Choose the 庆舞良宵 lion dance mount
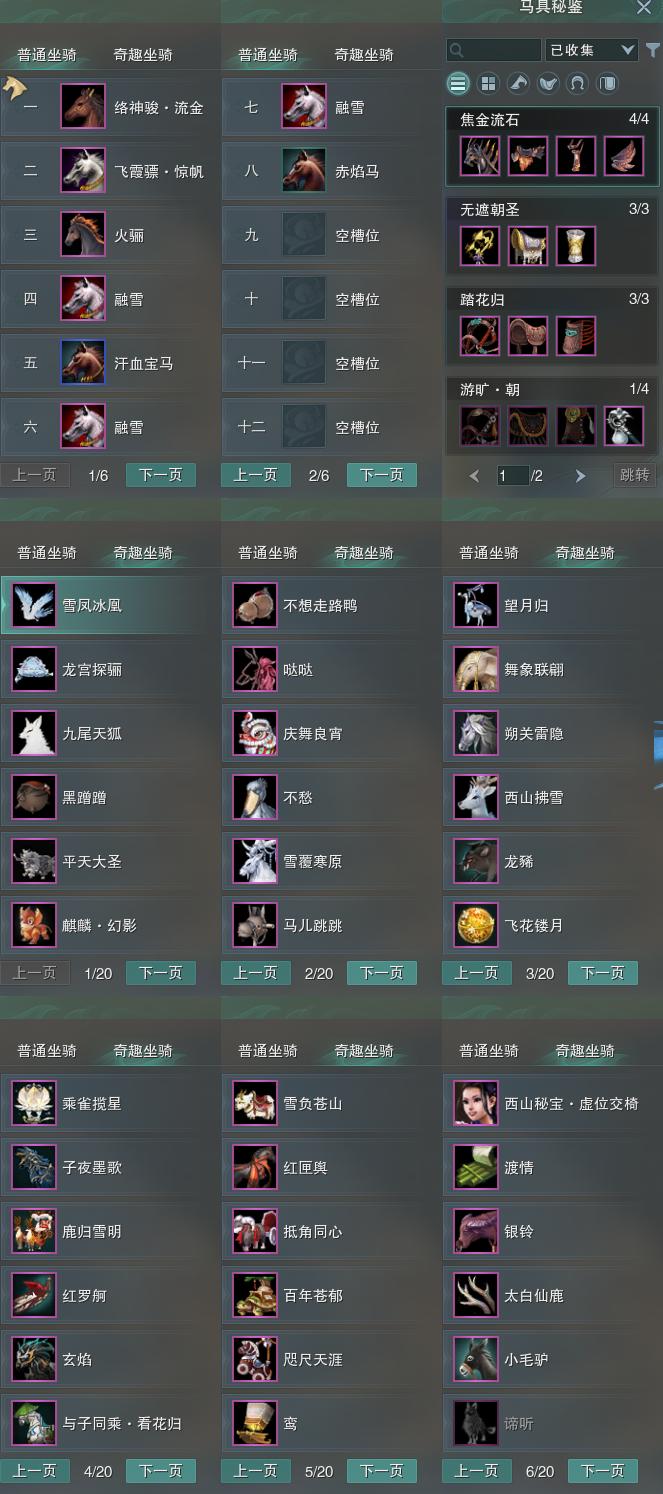Viewport: 663px width, 1494px height. (330, 734)
